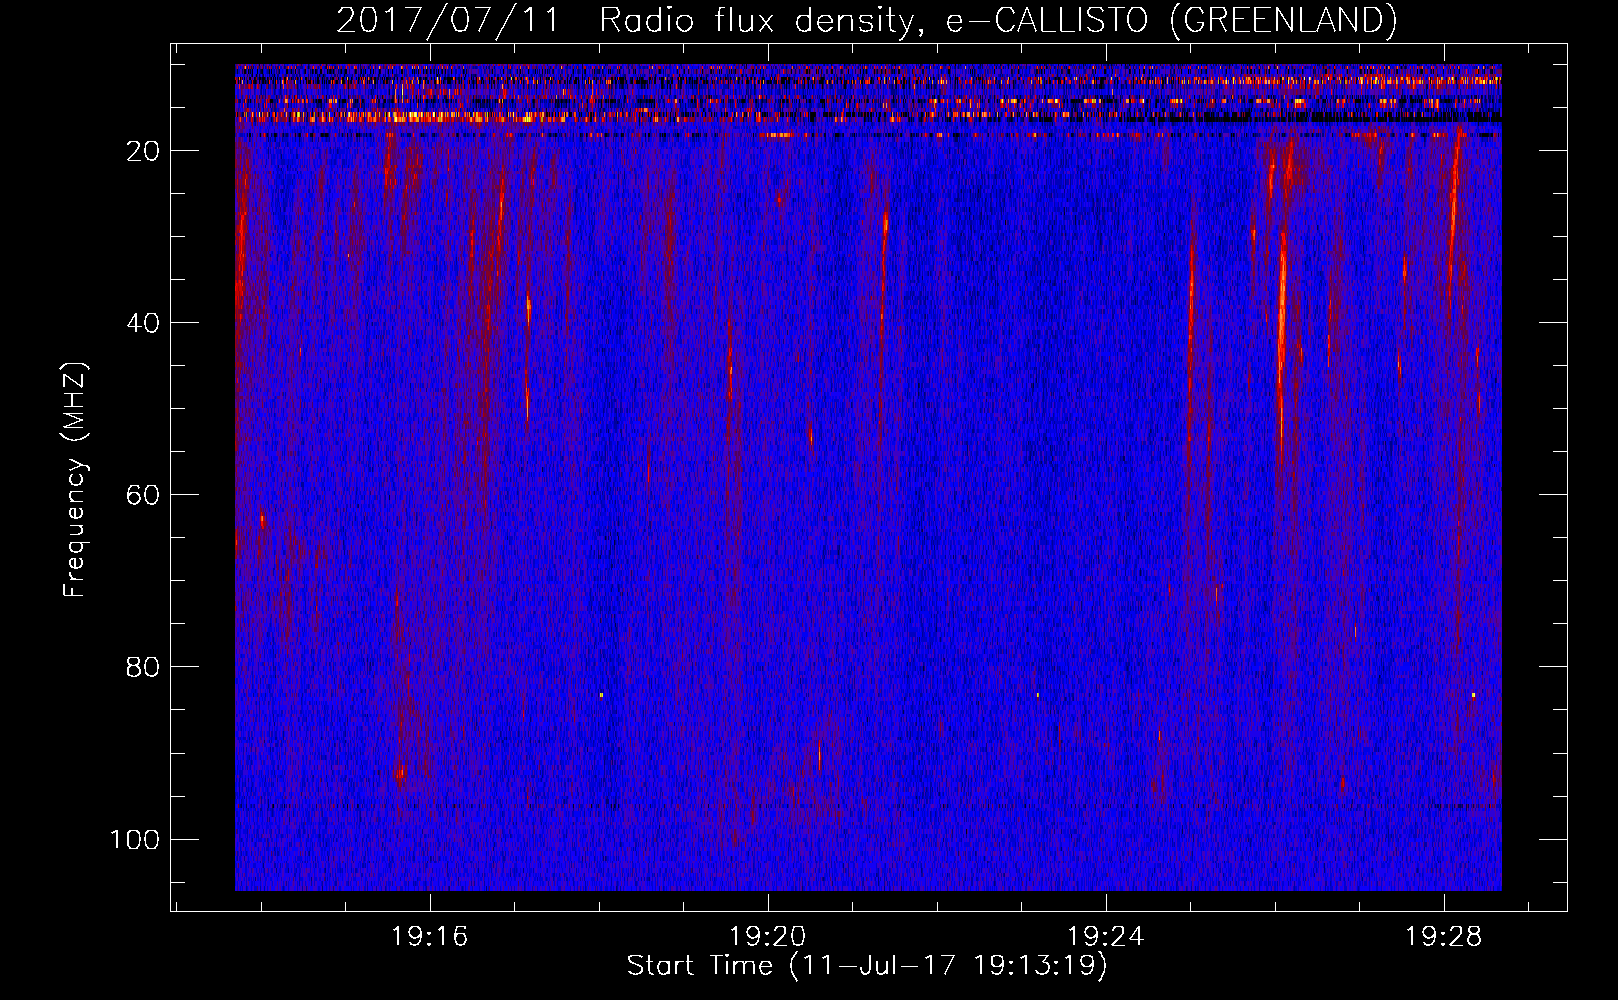1618x1000 pixels.
Task: Click the plot title "2017/07/11 Radio flux density, e-CALLISTO (GREENLAND)"
Action: [866, 20]
